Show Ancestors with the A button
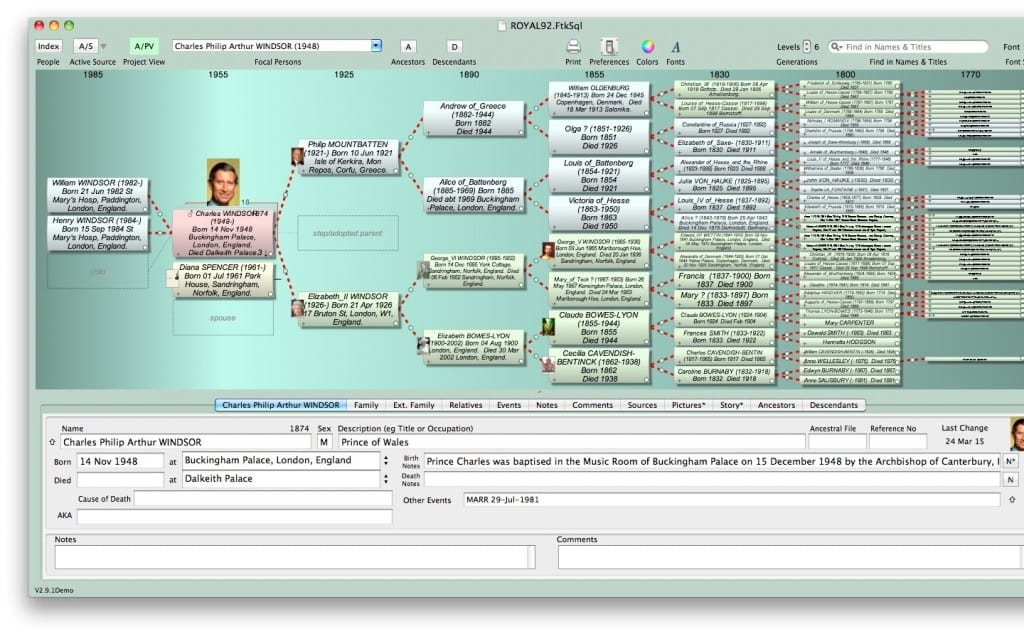 click(408, 47)
